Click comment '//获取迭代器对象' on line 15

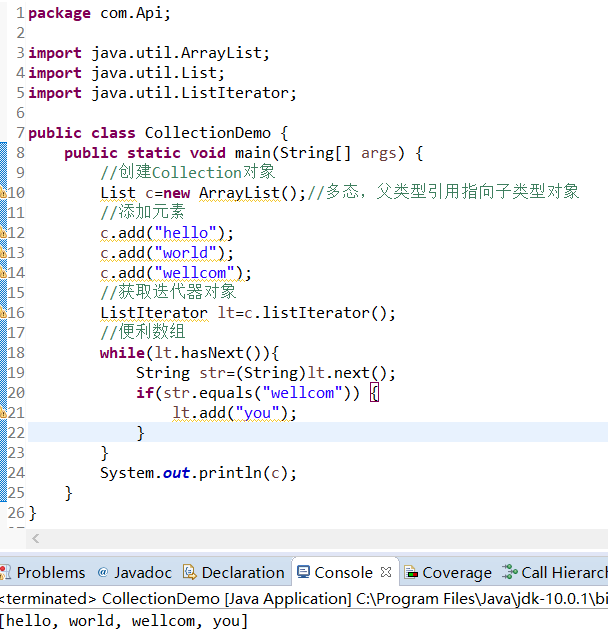coord(168,292)
